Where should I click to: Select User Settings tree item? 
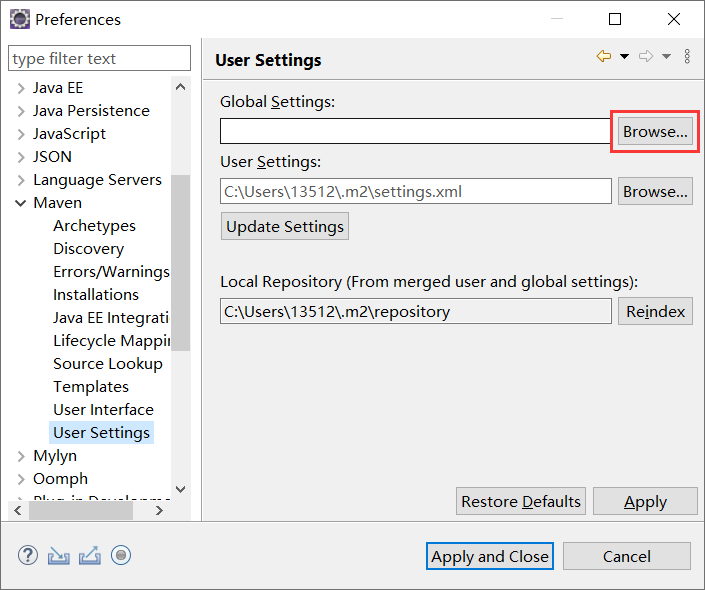(x=102, y=433)
